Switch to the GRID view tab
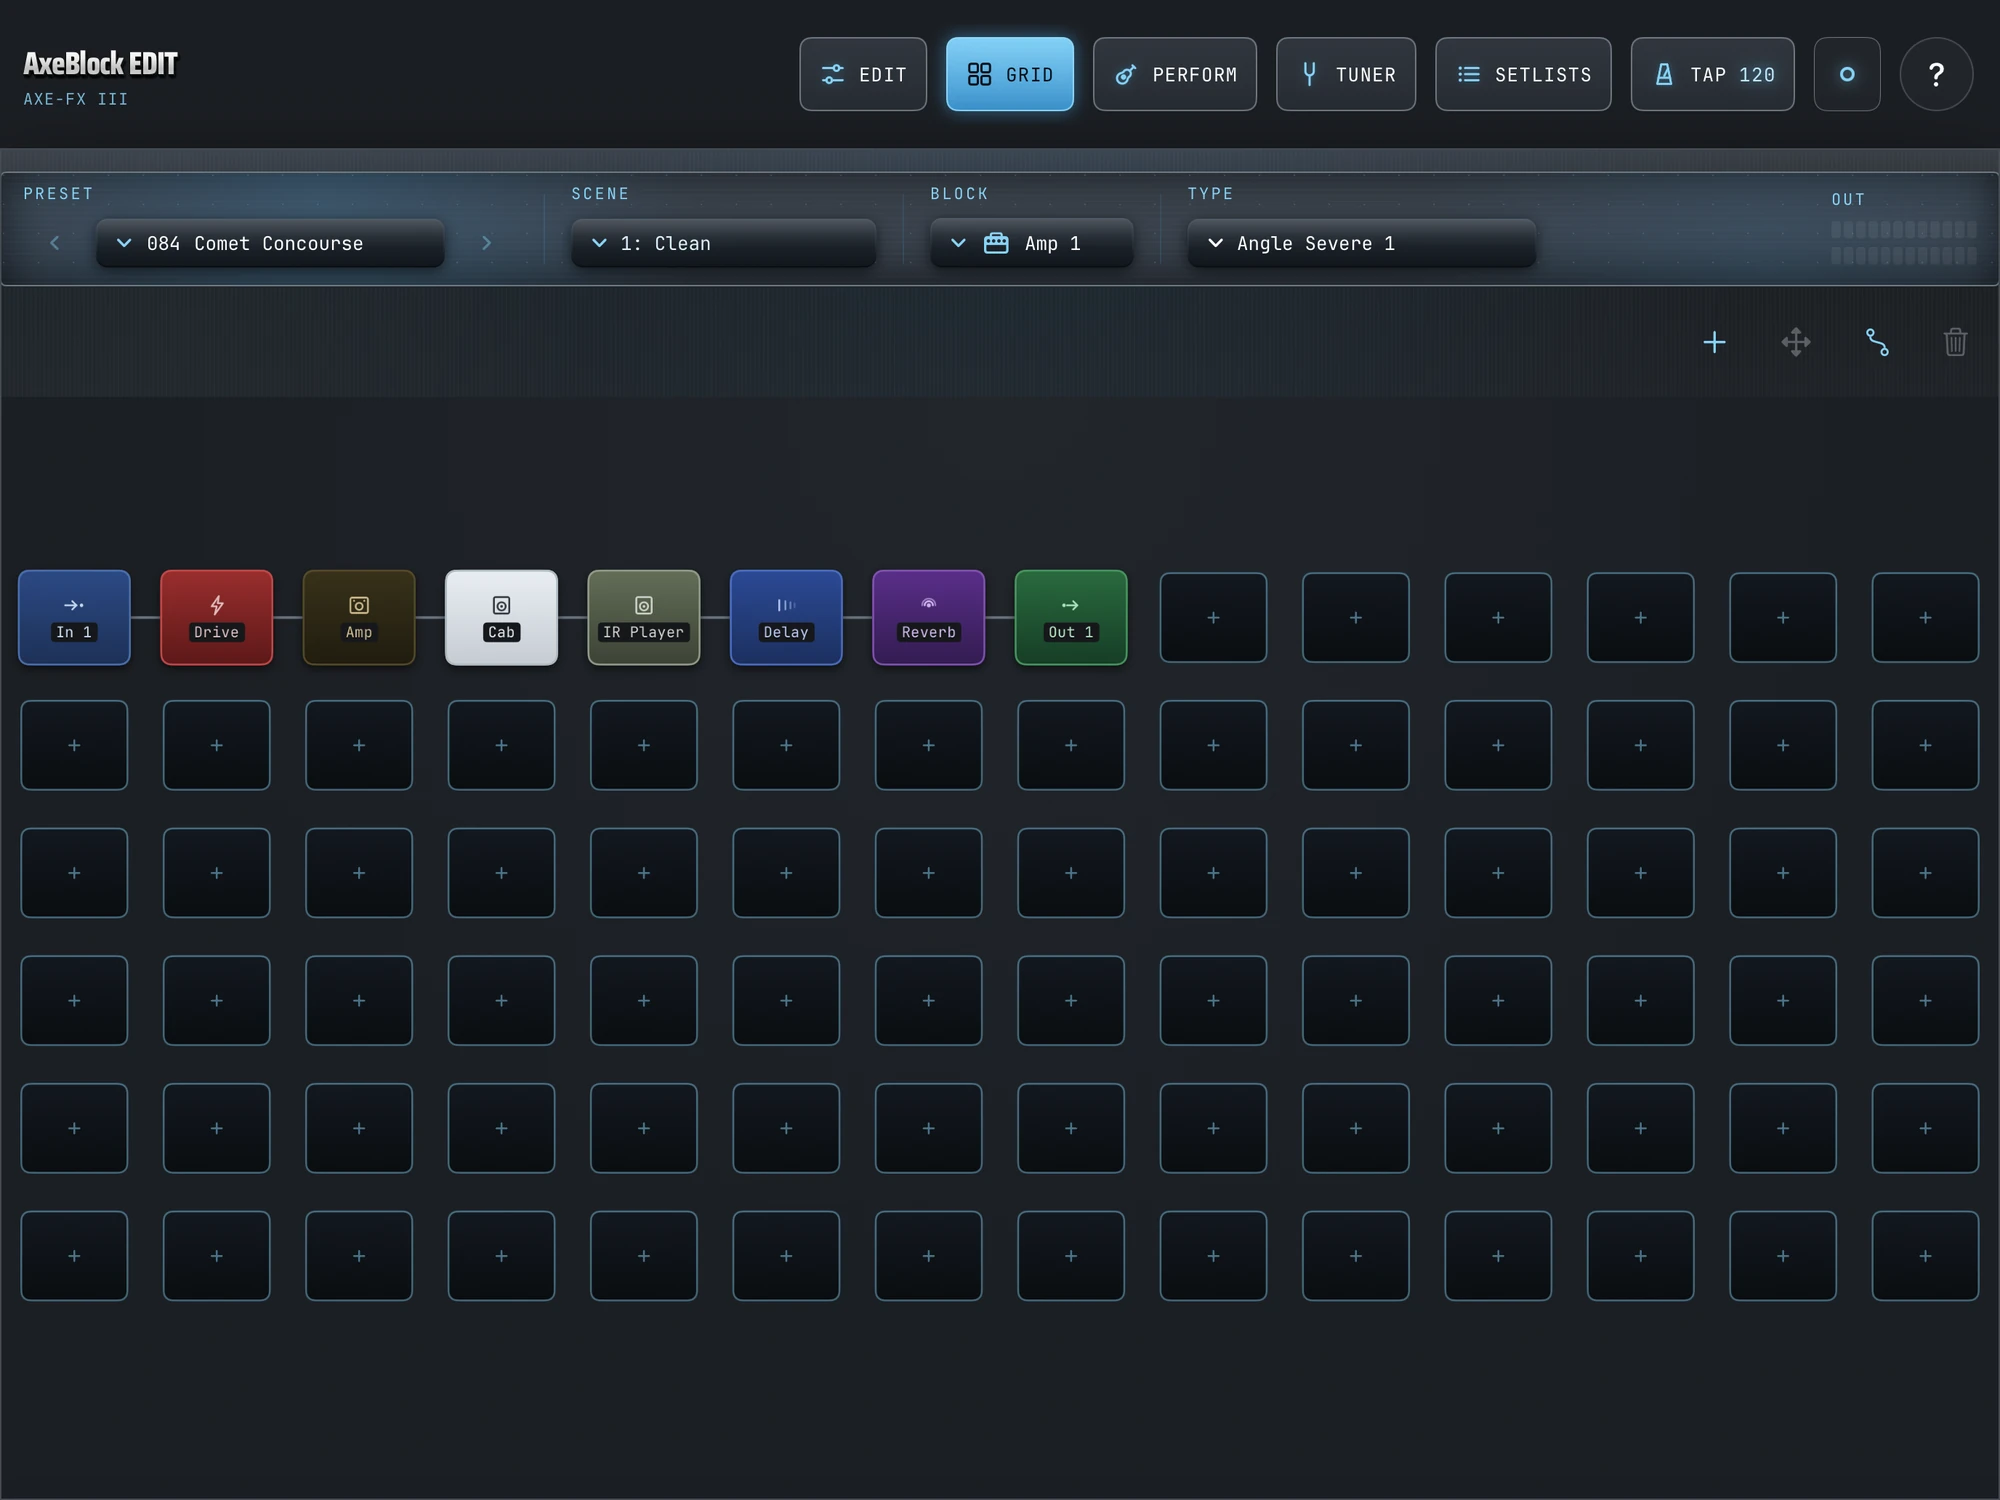2000x1500 pixels. click(1010, 74)
